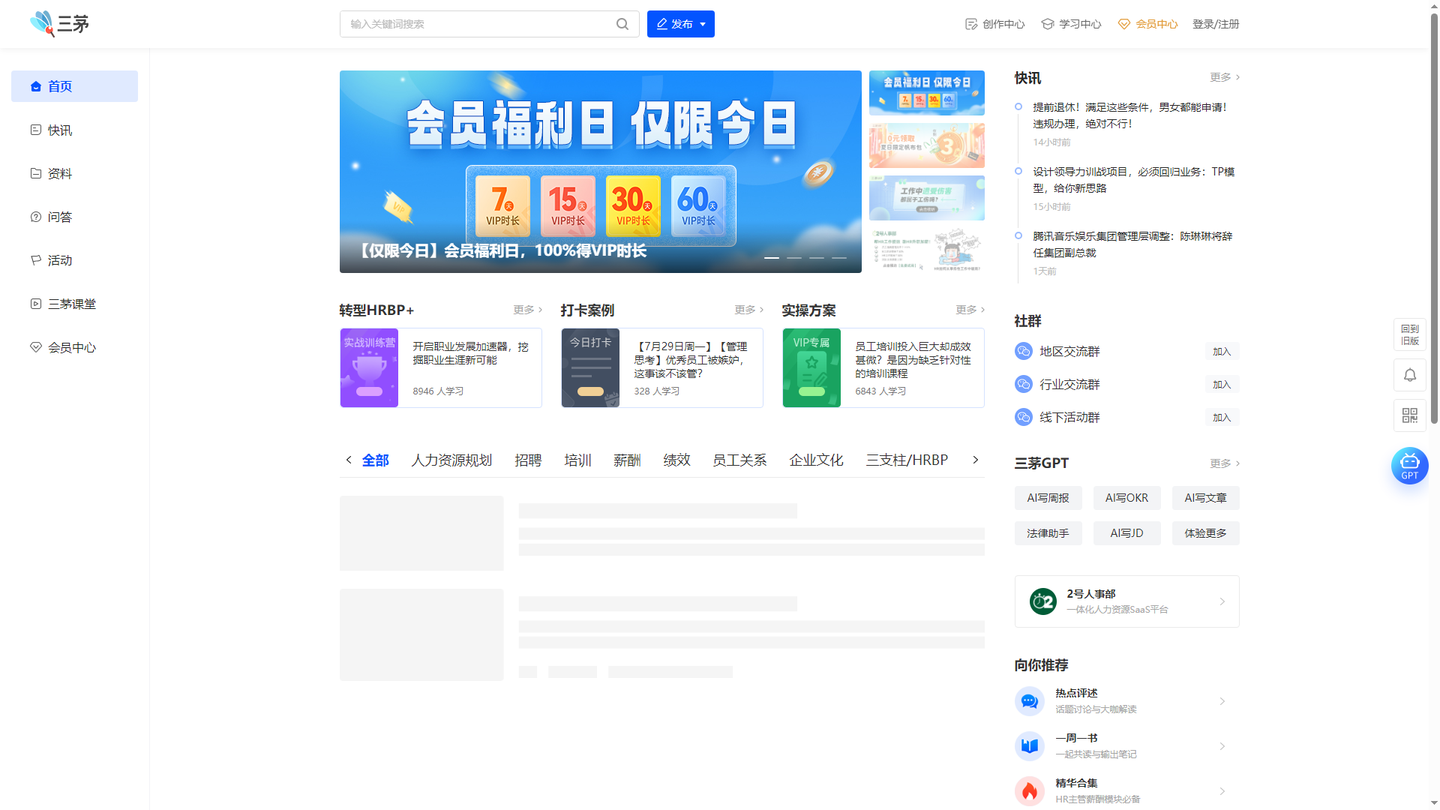Click the 行业交流群 chat icon
Image resolution: width=1440 pixels, height=810 pixels.
point(1023,384)
